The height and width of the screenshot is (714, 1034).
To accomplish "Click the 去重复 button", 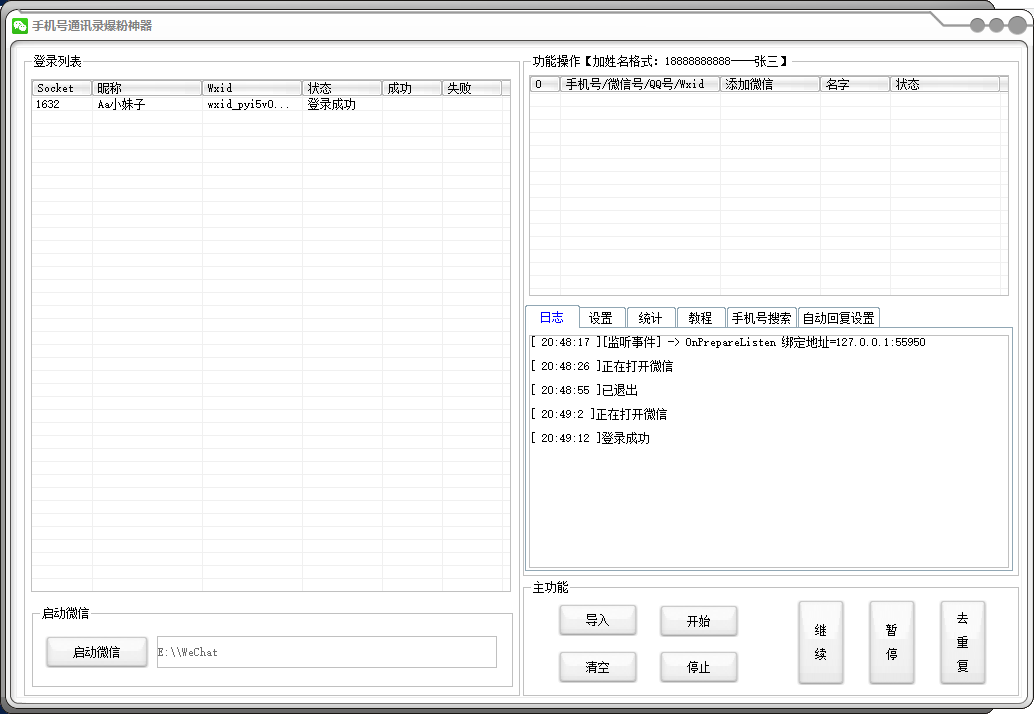I will [x=962, y=642].
